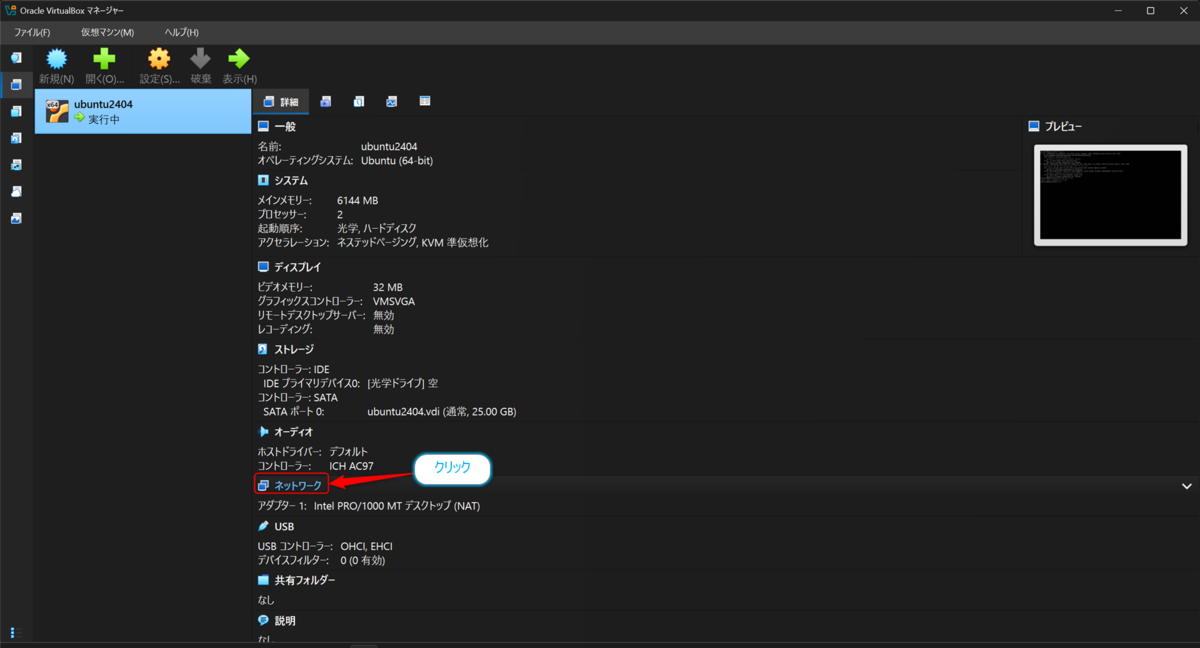The width and height of the screenshot is (1200, 648).
Task: Click the ubuntu2404.vdi disk entry
Action: click(441, 412)
